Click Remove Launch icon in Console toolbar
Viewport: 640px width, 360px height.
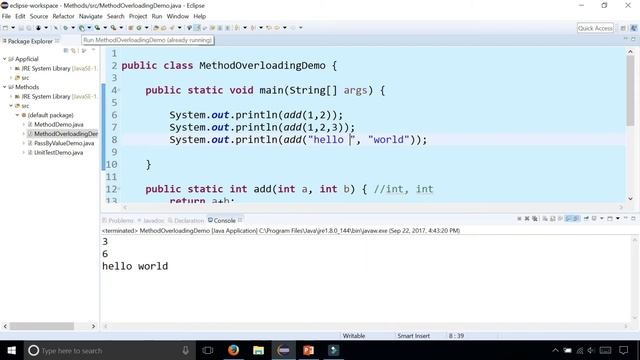[x=527, y=219]
